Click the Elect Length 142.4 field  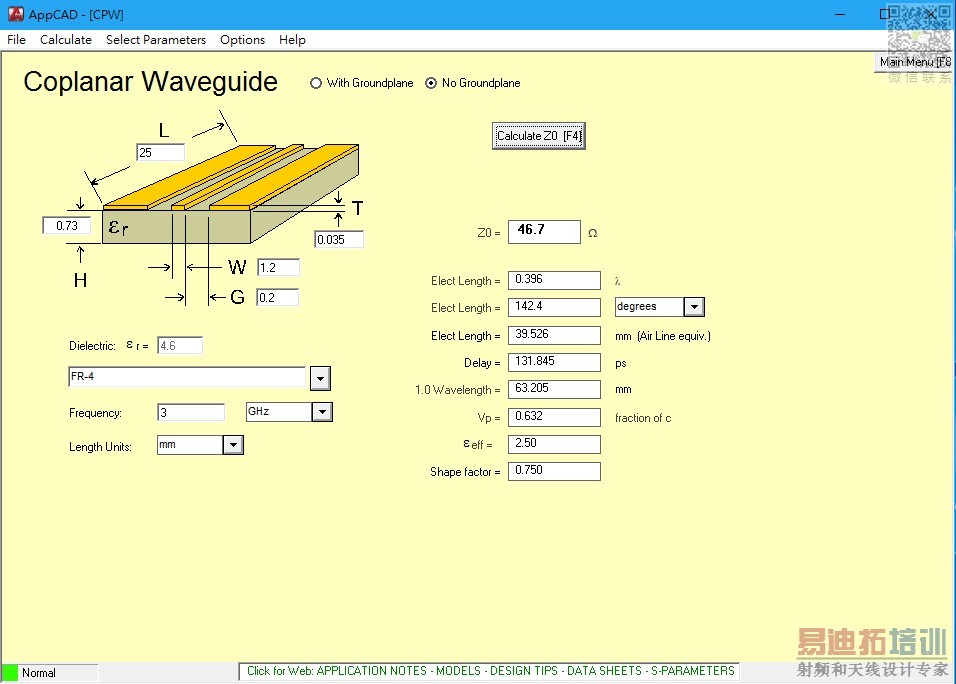click(554, 307)
